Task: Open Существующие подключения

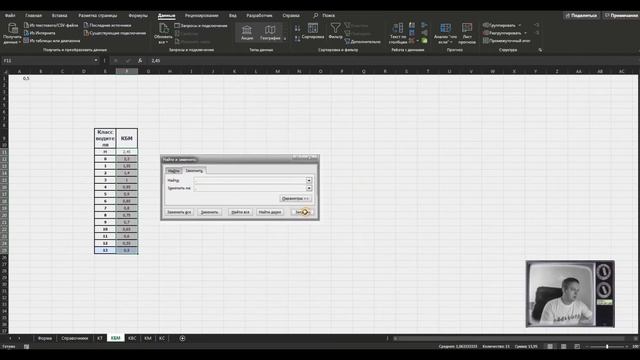Action: coord(115,33)
